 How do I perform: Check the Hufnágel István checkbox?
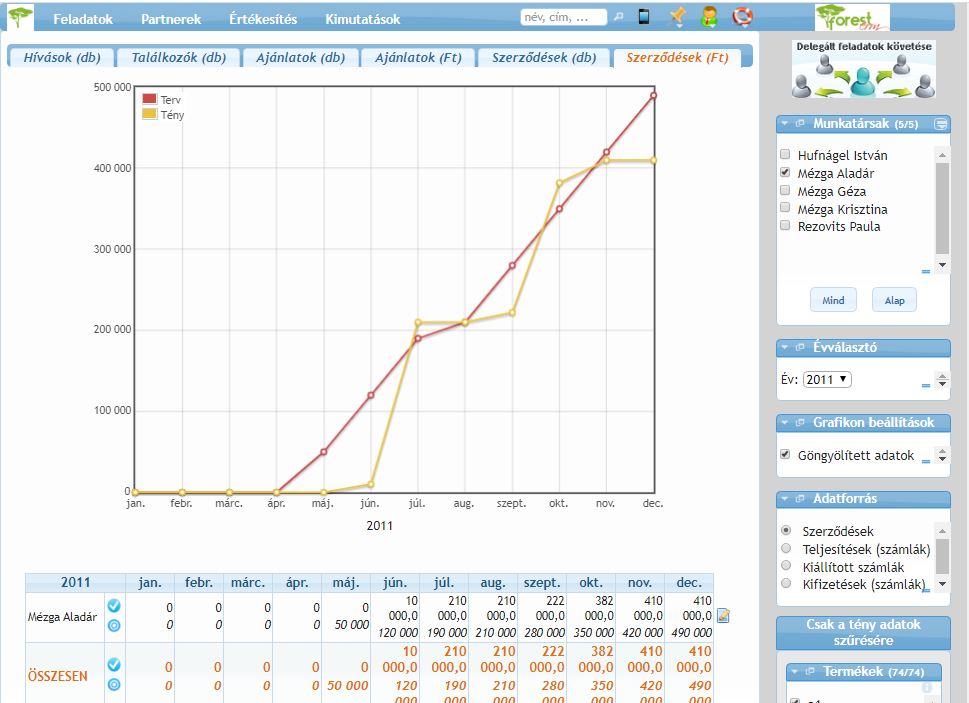point(785,155)
